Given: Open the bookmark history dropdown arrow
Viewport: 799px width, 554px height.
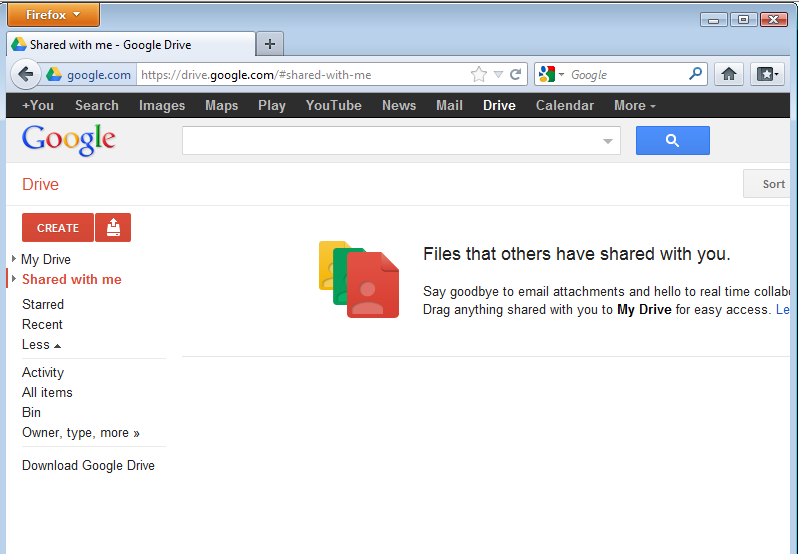Looking at the screenshot, I should (498, 75).
